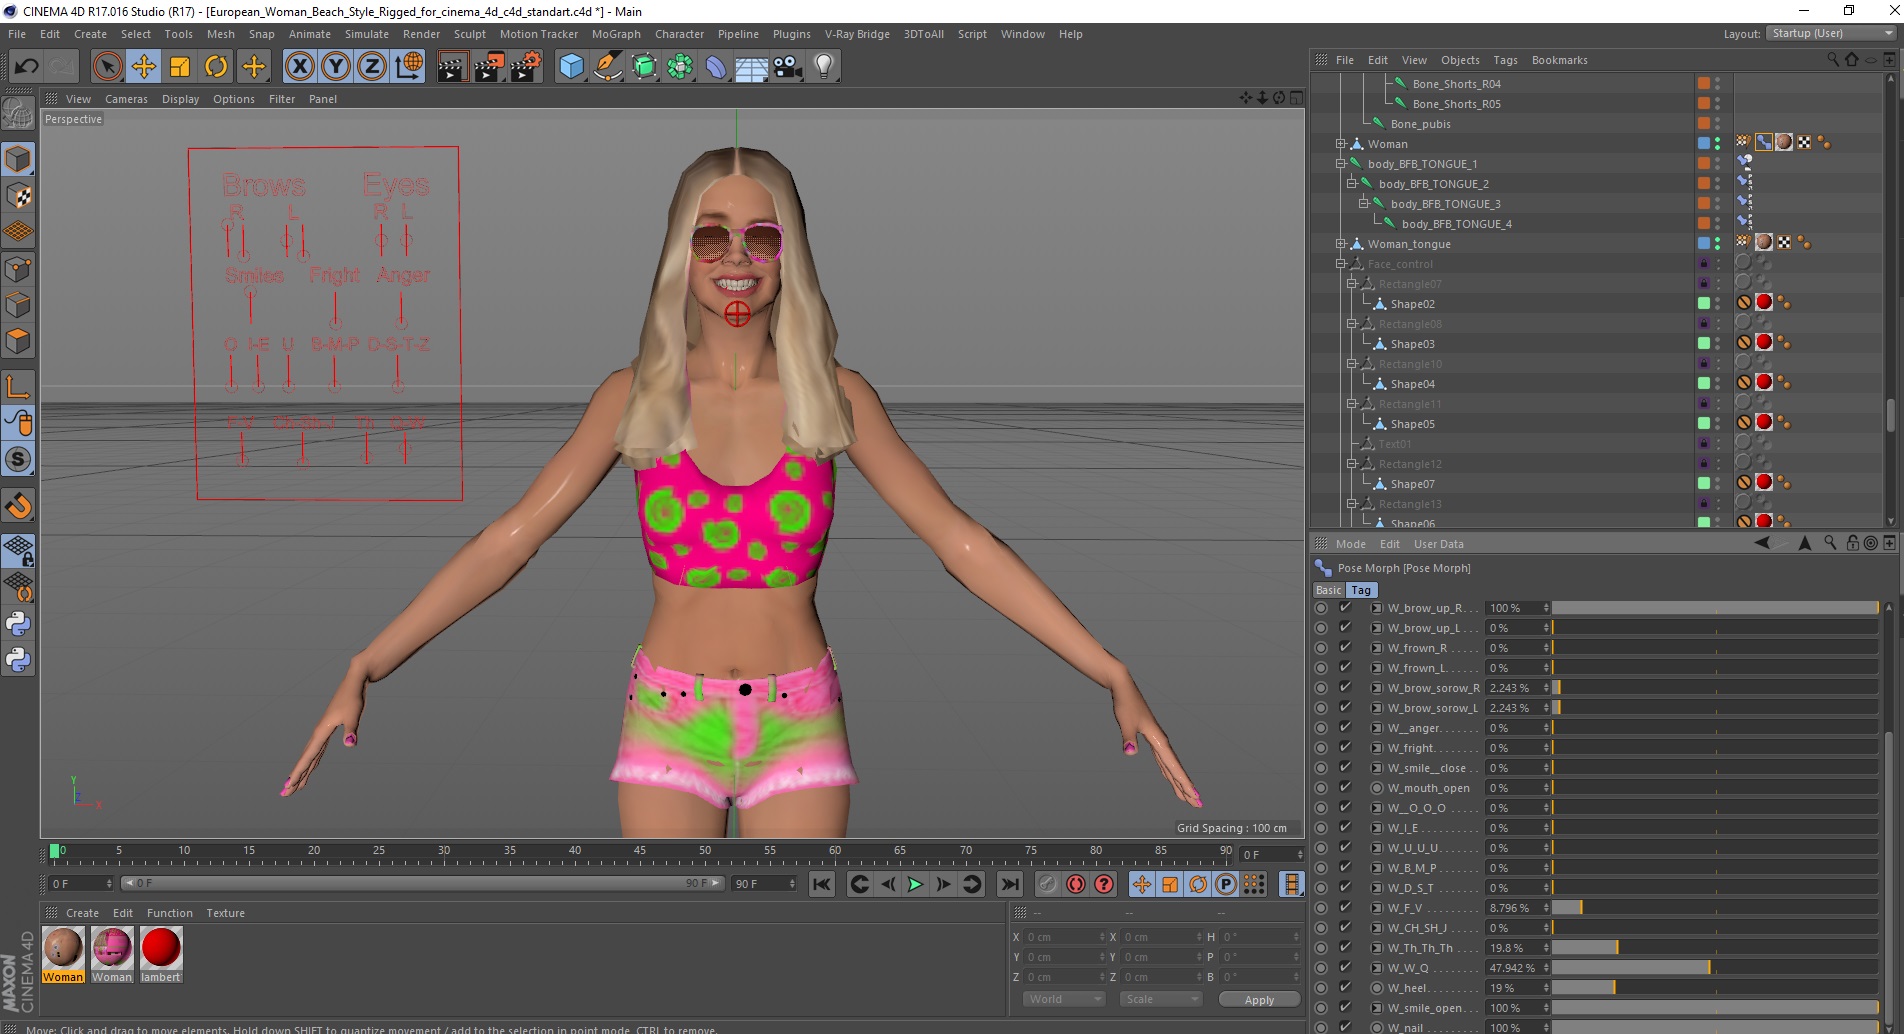
Task: Switch to Texture mode checker icon
Action: [x=18, y=196]
